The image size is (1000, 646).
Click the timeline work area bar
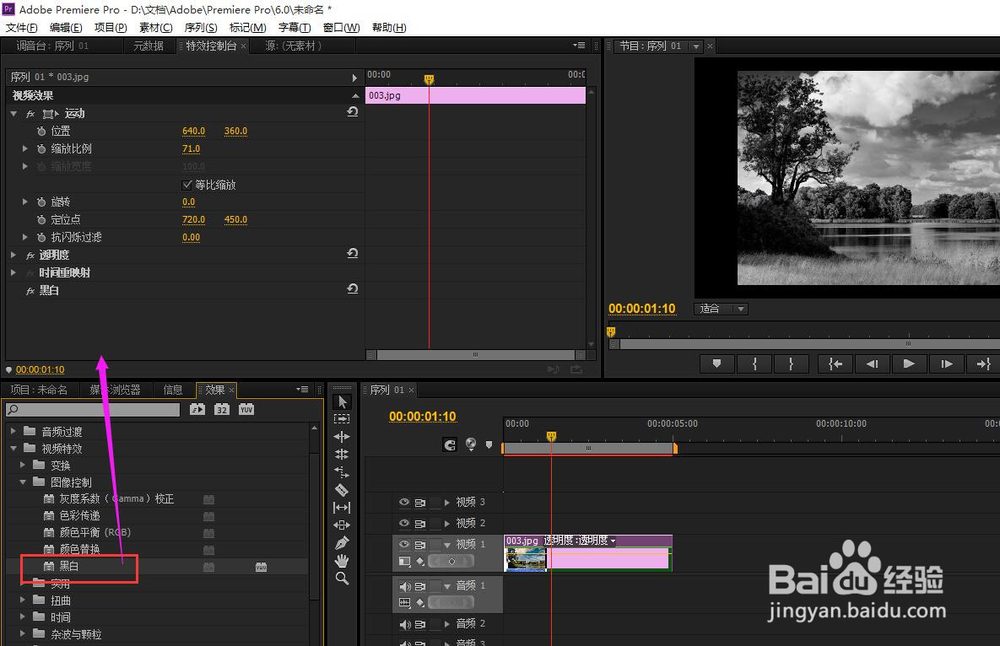588,448
